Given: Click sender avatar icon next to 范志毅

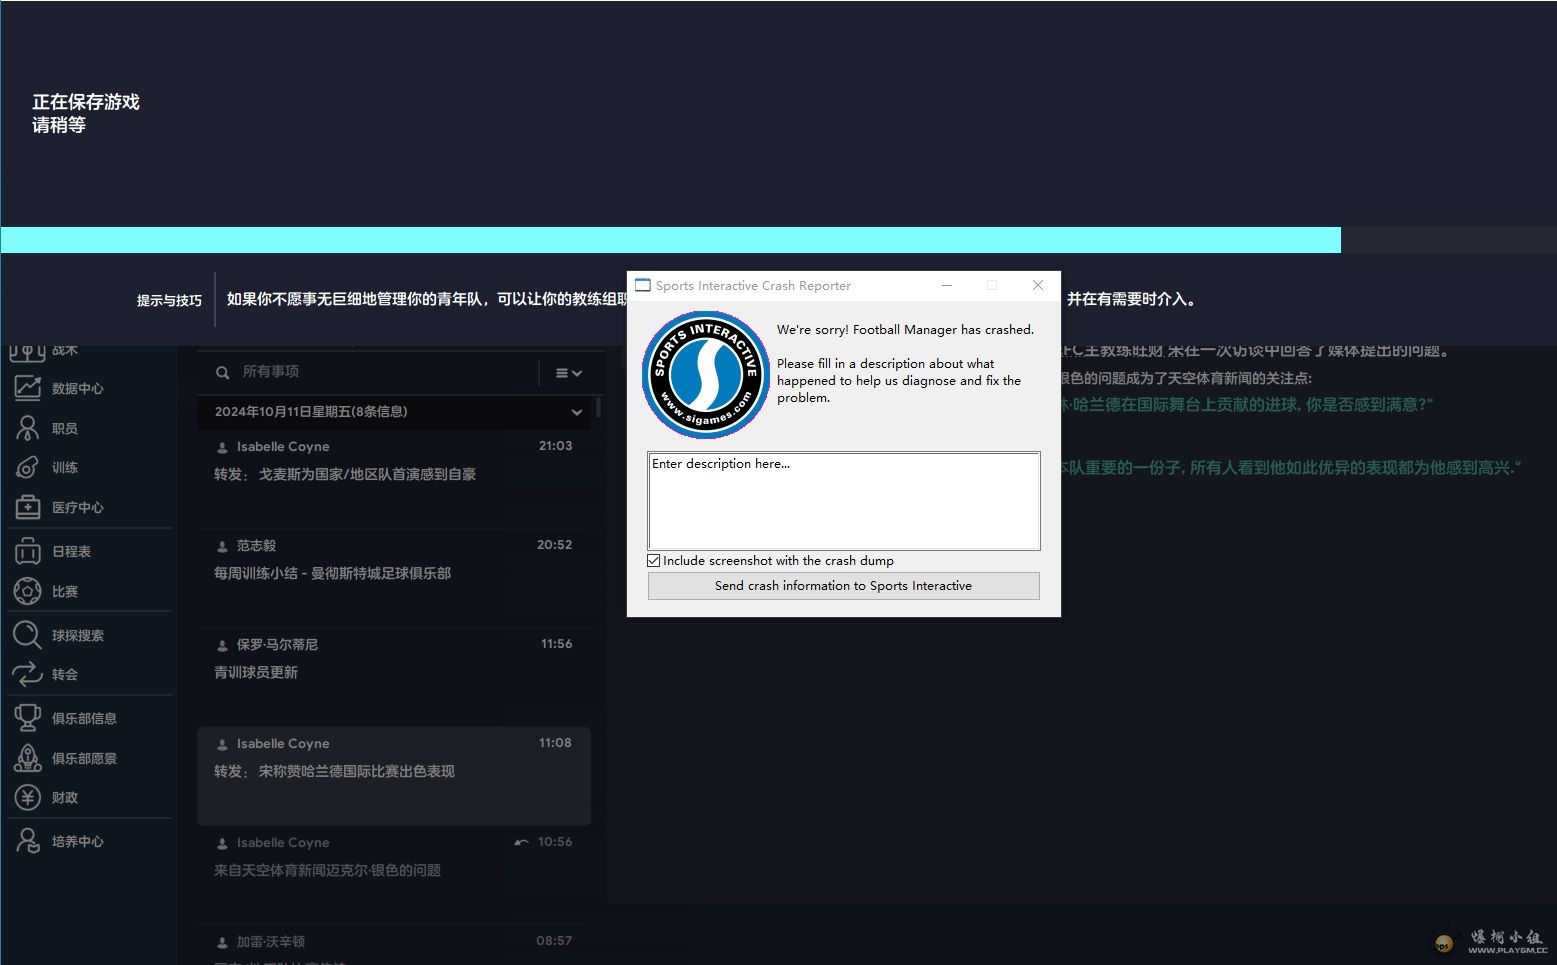Looking at the screenshot, I should pos(222,546).
